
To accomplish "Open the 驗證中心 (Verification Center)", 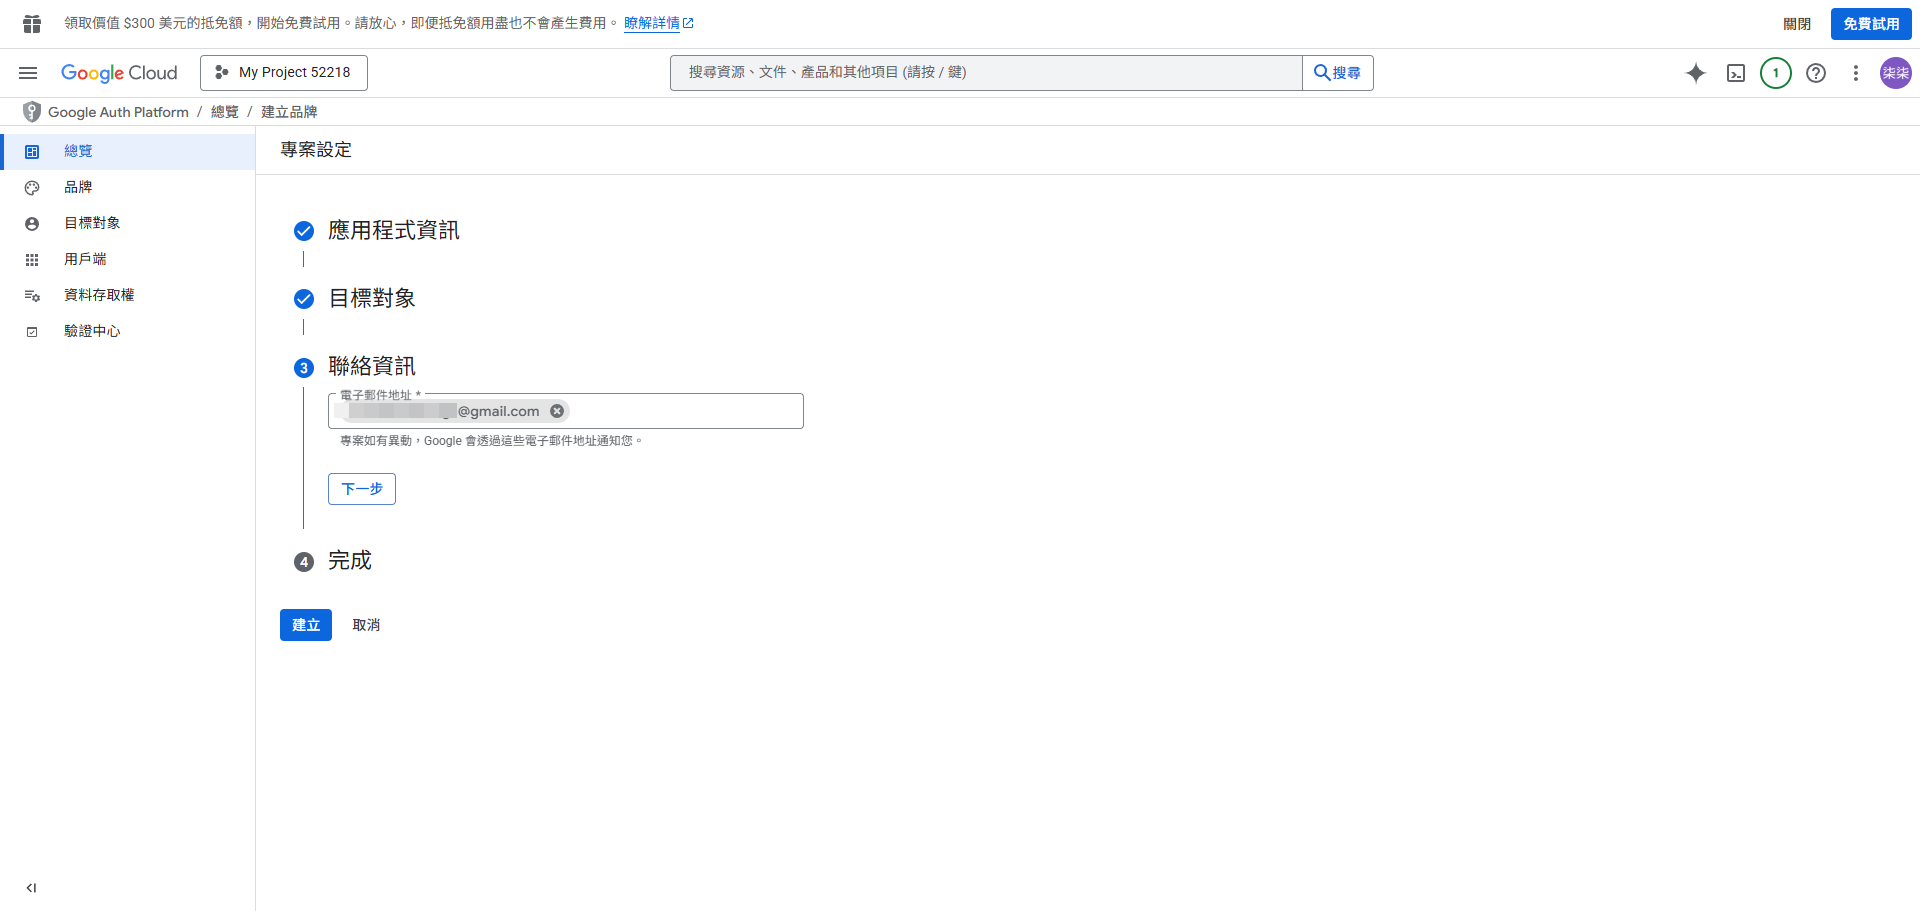I will pos(92,331).
